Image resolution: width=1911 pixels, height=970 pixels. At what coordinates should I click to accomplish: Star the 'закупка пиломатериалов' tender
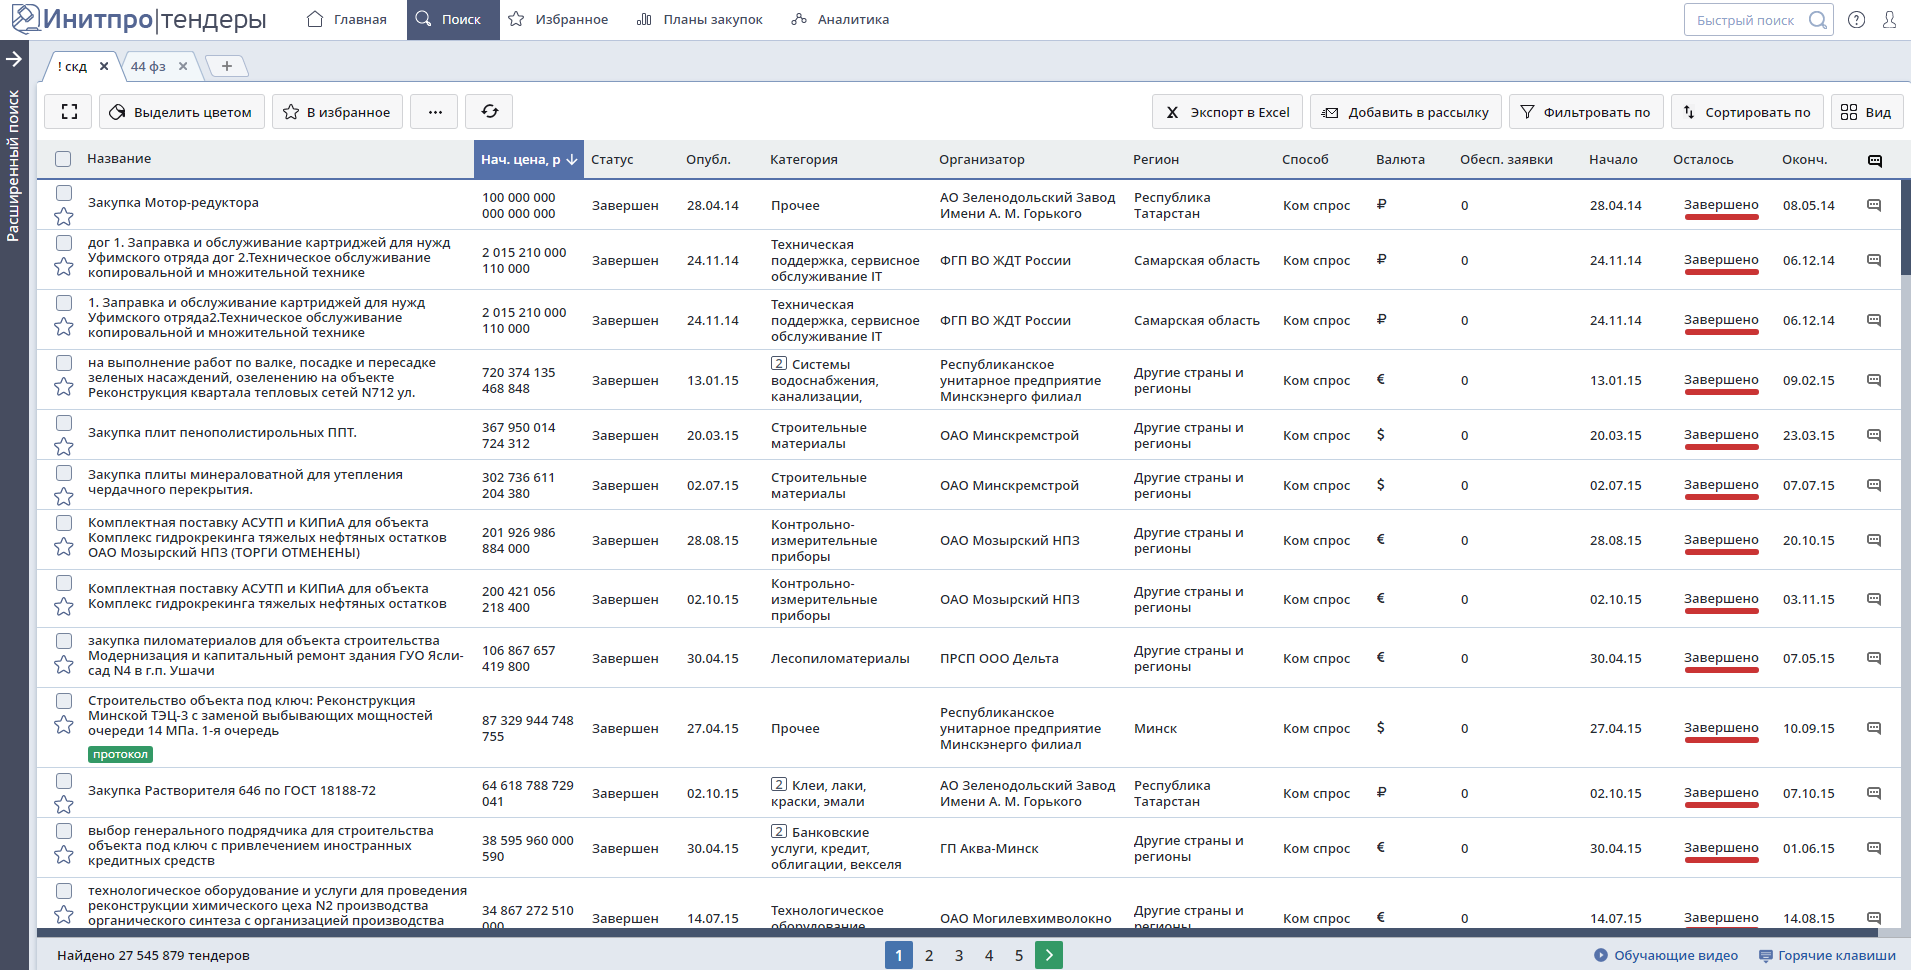tap(64, 664)
